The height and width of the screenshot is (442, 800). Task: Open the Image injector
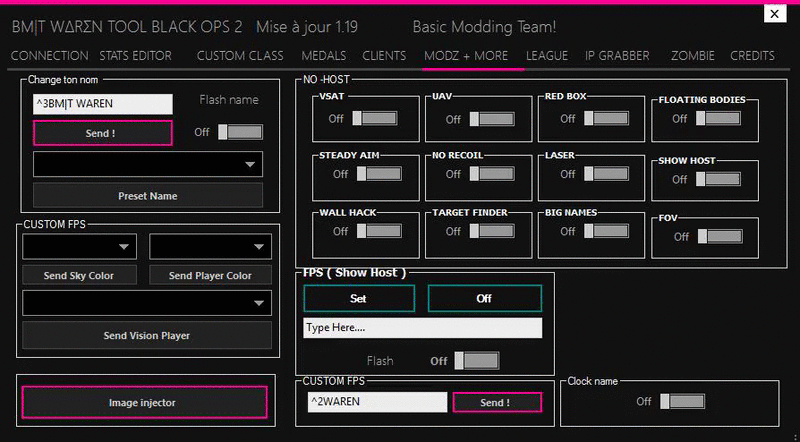click(x=144, y=403)
